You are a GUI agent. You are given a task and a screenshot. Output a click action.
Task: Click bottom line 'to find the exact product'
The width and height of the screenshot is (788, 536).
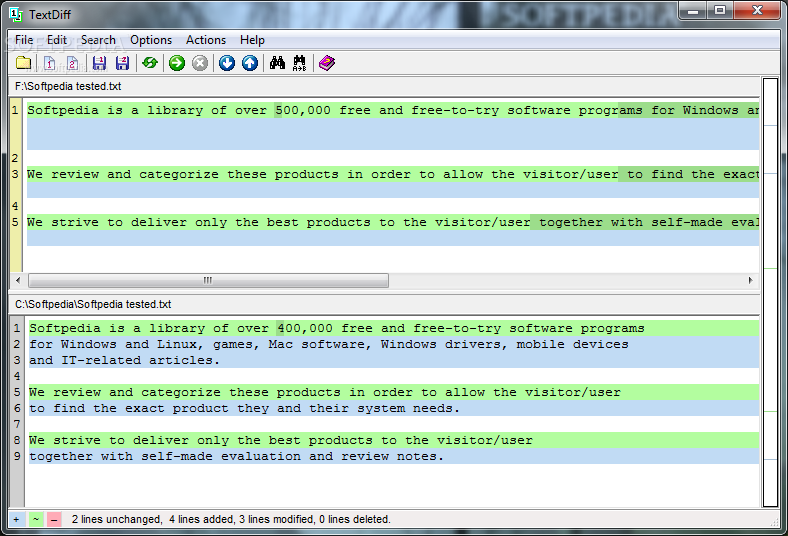tap(393, 408)
